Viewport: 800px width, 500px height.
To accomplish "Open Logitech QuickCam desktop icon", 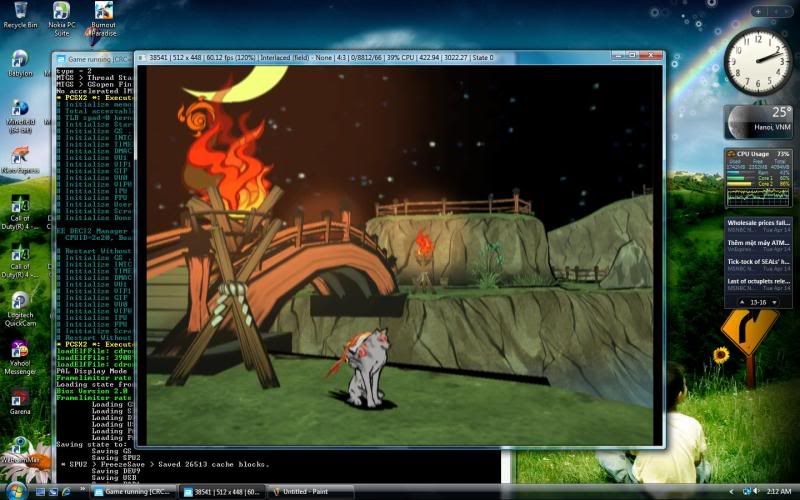I will (20, 309).
